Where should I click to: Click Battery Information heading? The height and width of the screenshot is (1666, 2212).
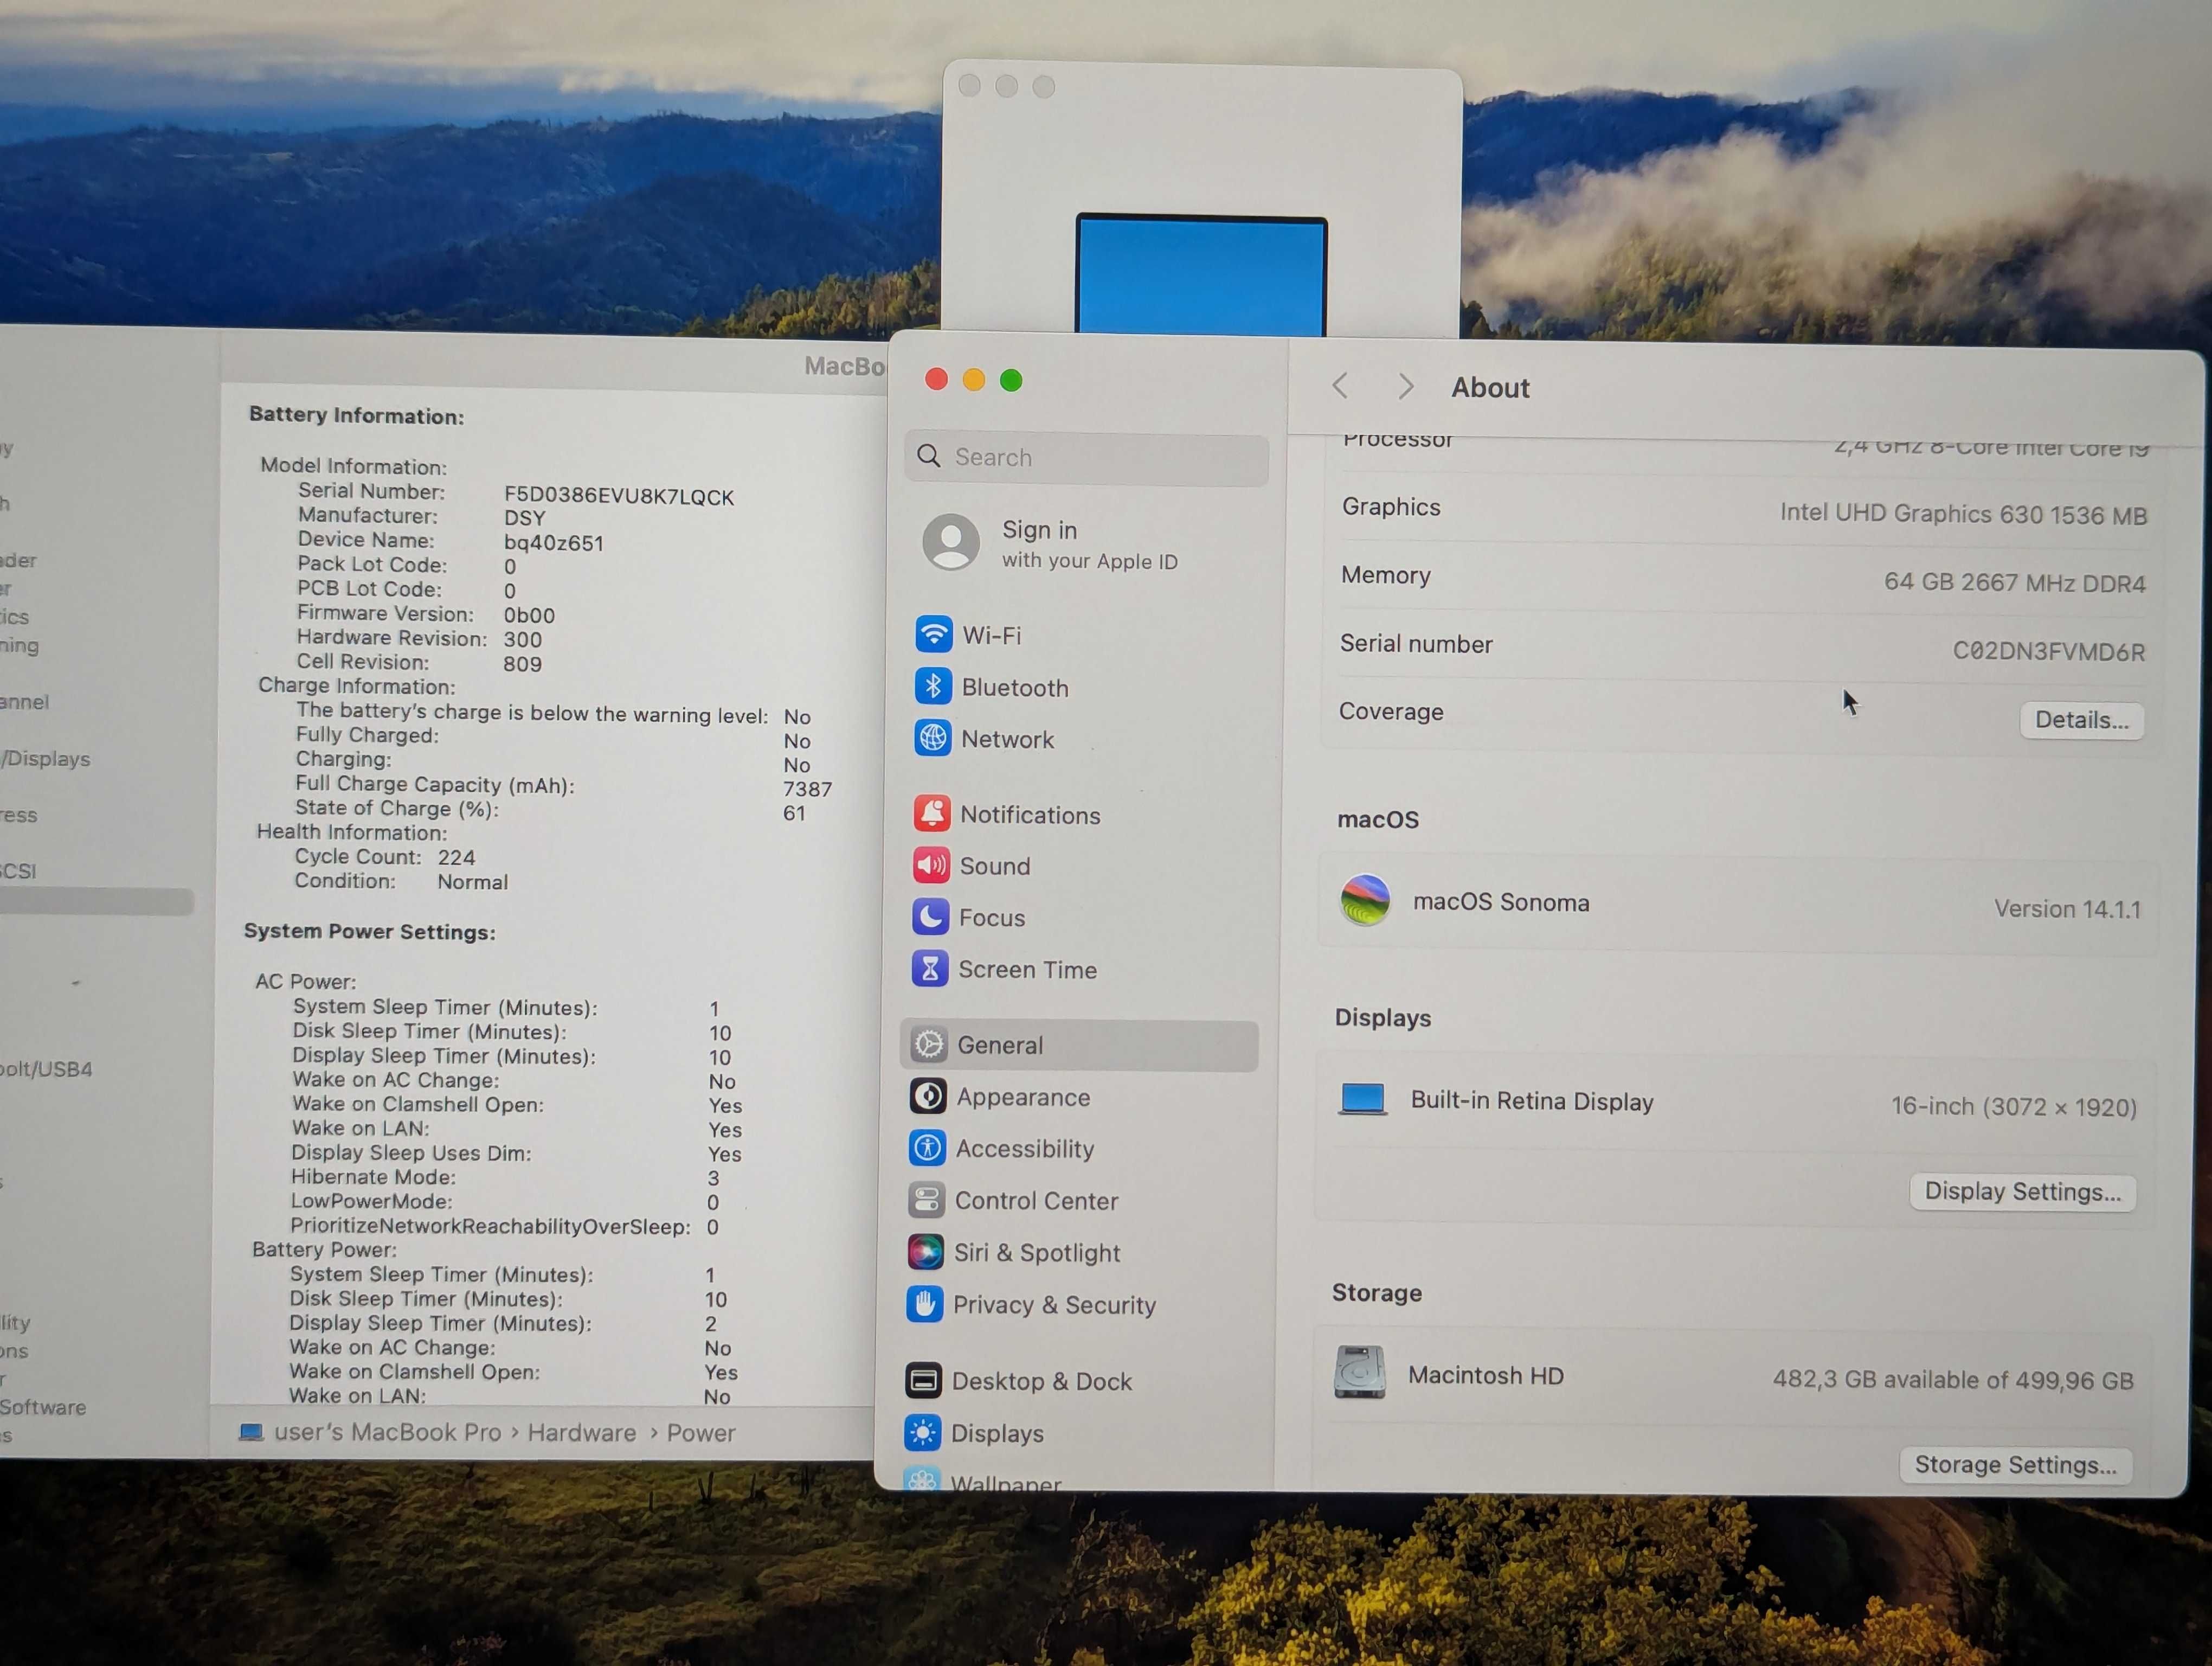[356, 415]
